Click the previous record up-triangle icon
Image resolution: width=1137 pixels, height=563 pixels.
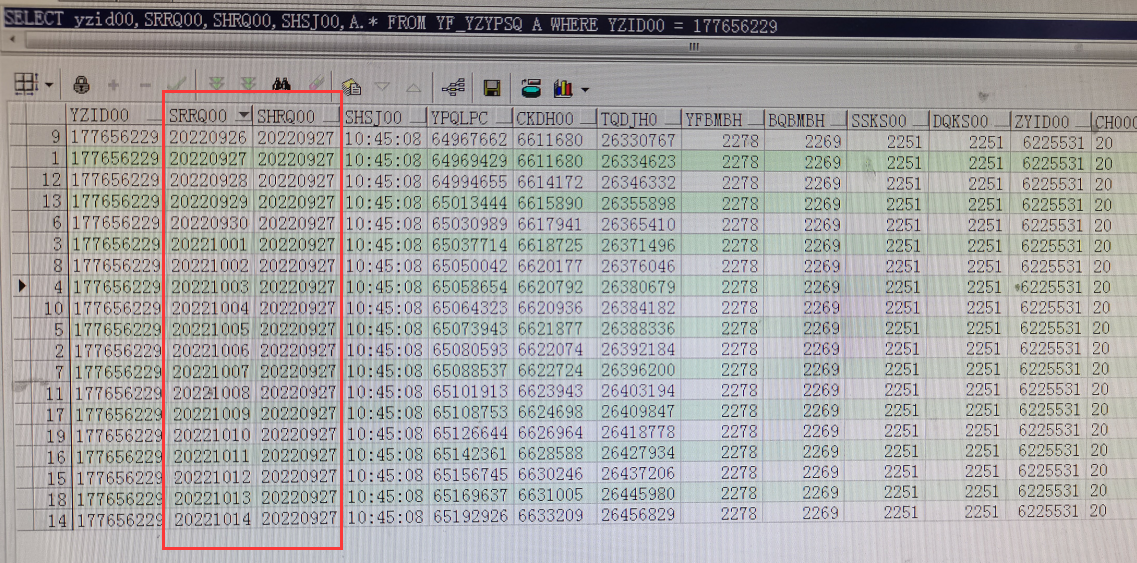click(x=413, y=88)
